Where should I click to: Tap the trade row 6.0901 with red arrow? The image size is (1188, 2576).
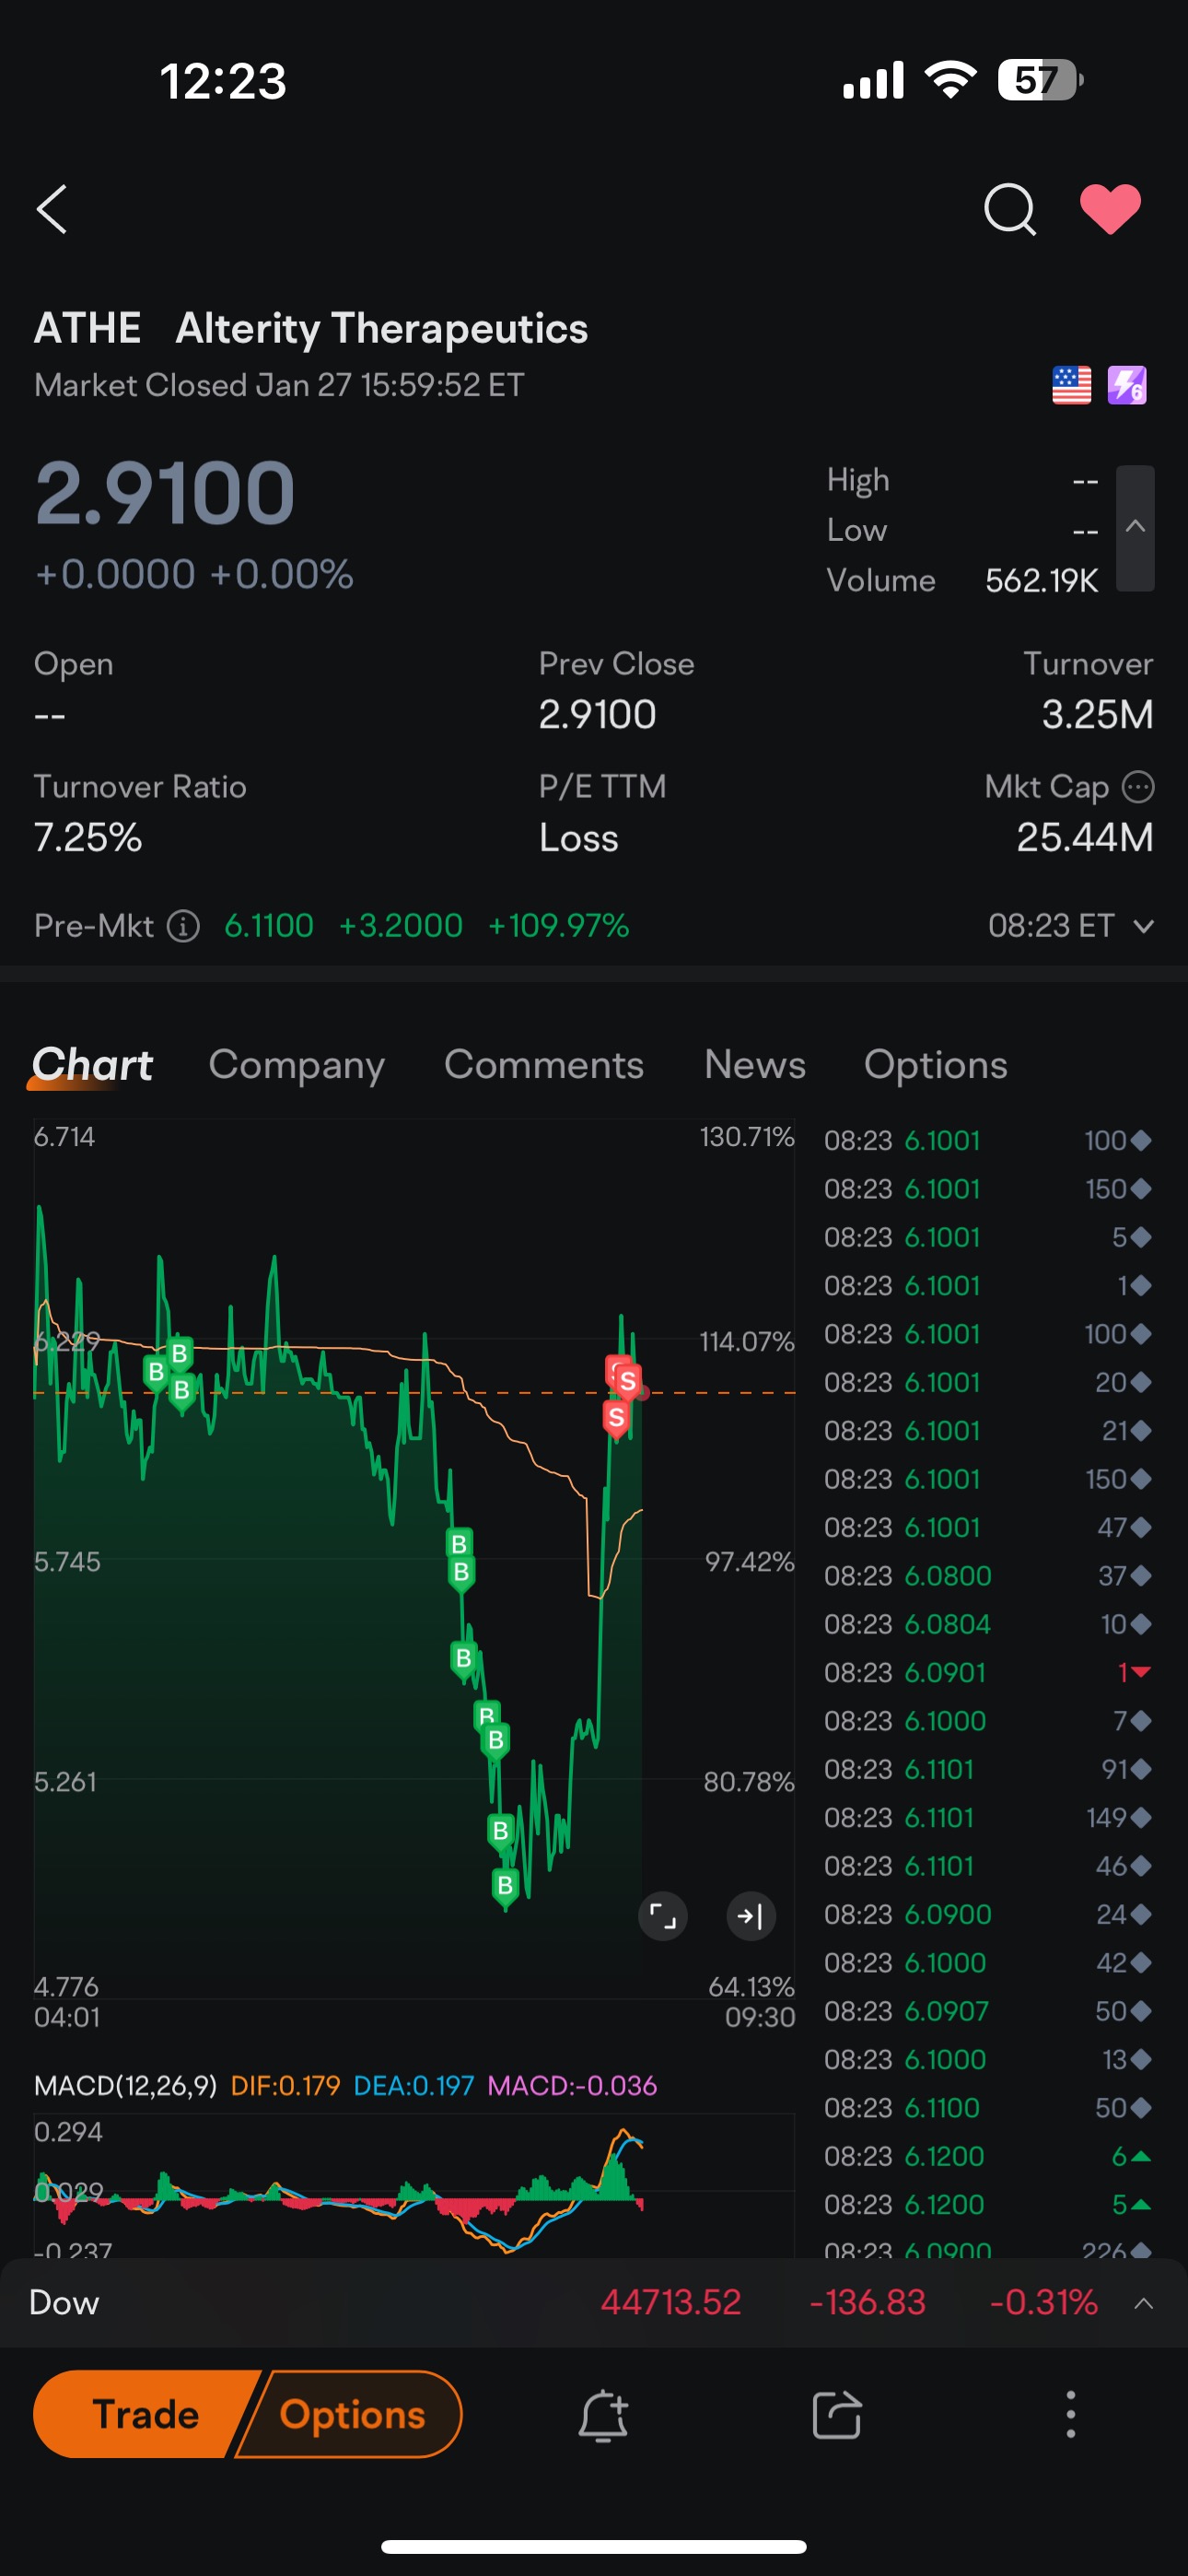click(x=988, y=1672)
